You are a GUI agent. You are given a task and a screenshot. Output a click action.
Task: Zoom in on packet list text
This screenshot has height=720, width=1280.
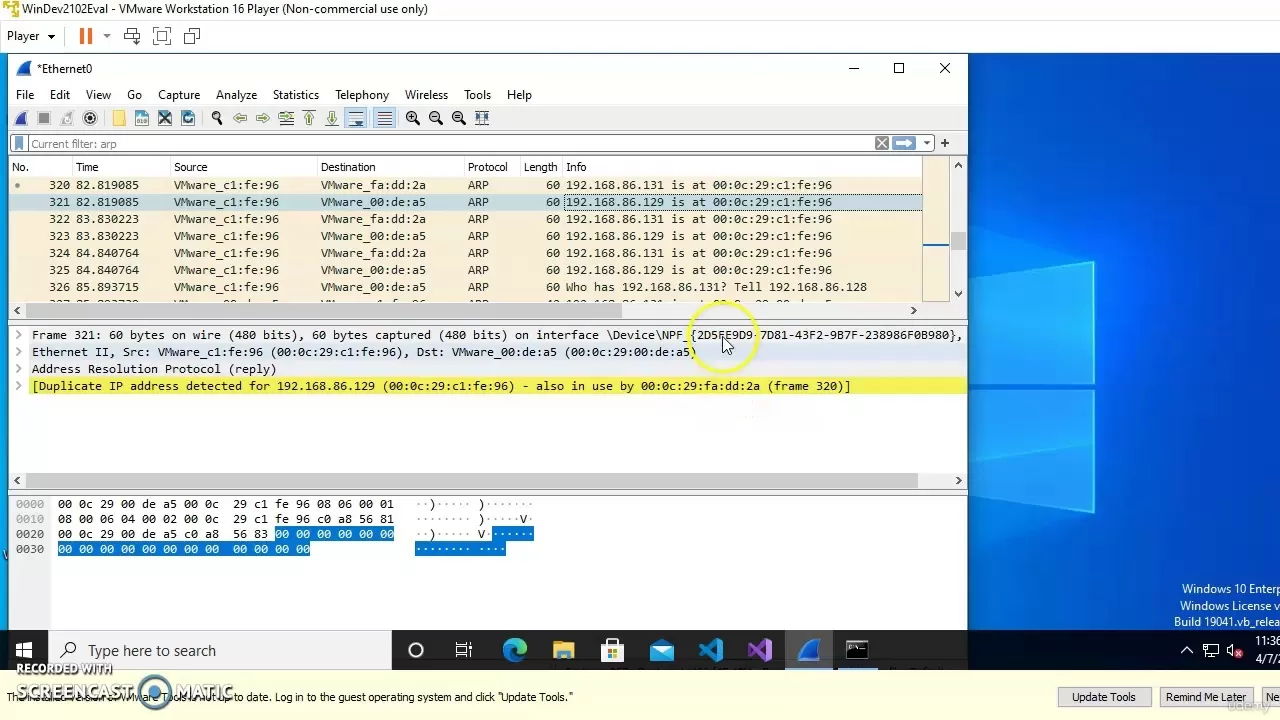click(x=412, y=117)
